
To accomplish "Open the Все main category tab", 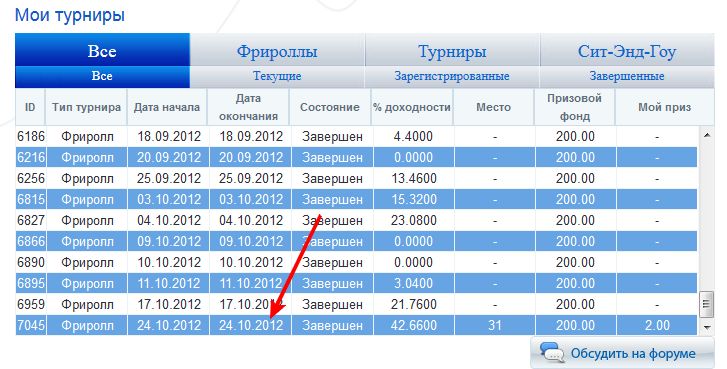I will 102,50.
